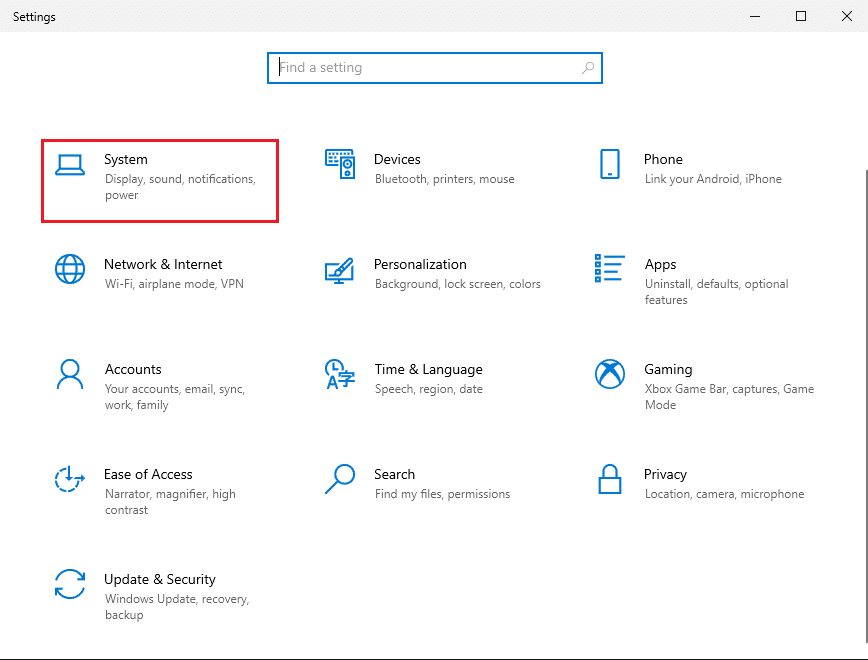
Task: Select the Network & Internet globe icon
Action: pyautogui.click(x=70, y=270)
